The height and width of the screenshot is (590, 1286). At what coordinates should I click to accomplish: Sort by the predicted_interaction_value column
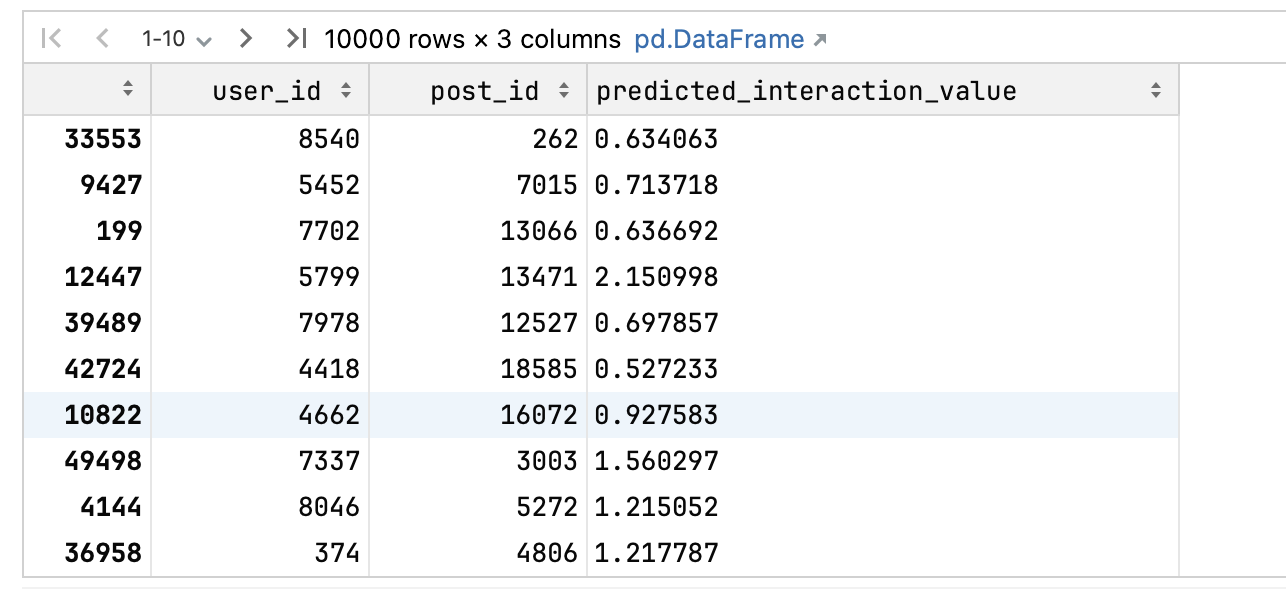pyautogui.click(x=1156, y=91)
